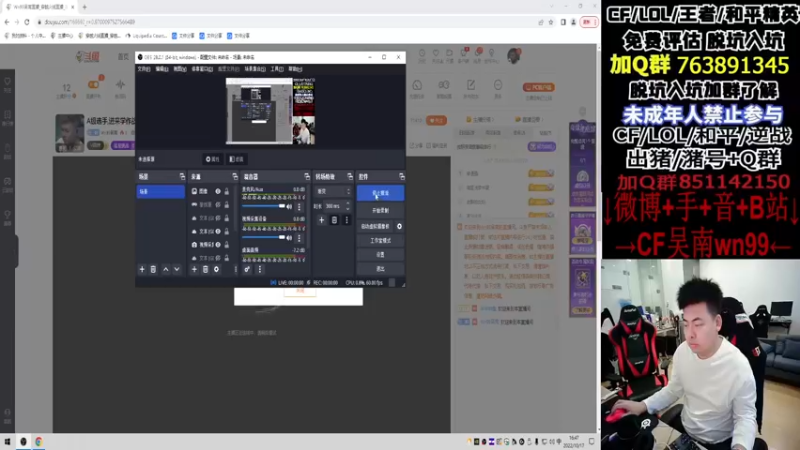
Task: Mute the video capture device audio channel
Action: click(x=289, y=238)
